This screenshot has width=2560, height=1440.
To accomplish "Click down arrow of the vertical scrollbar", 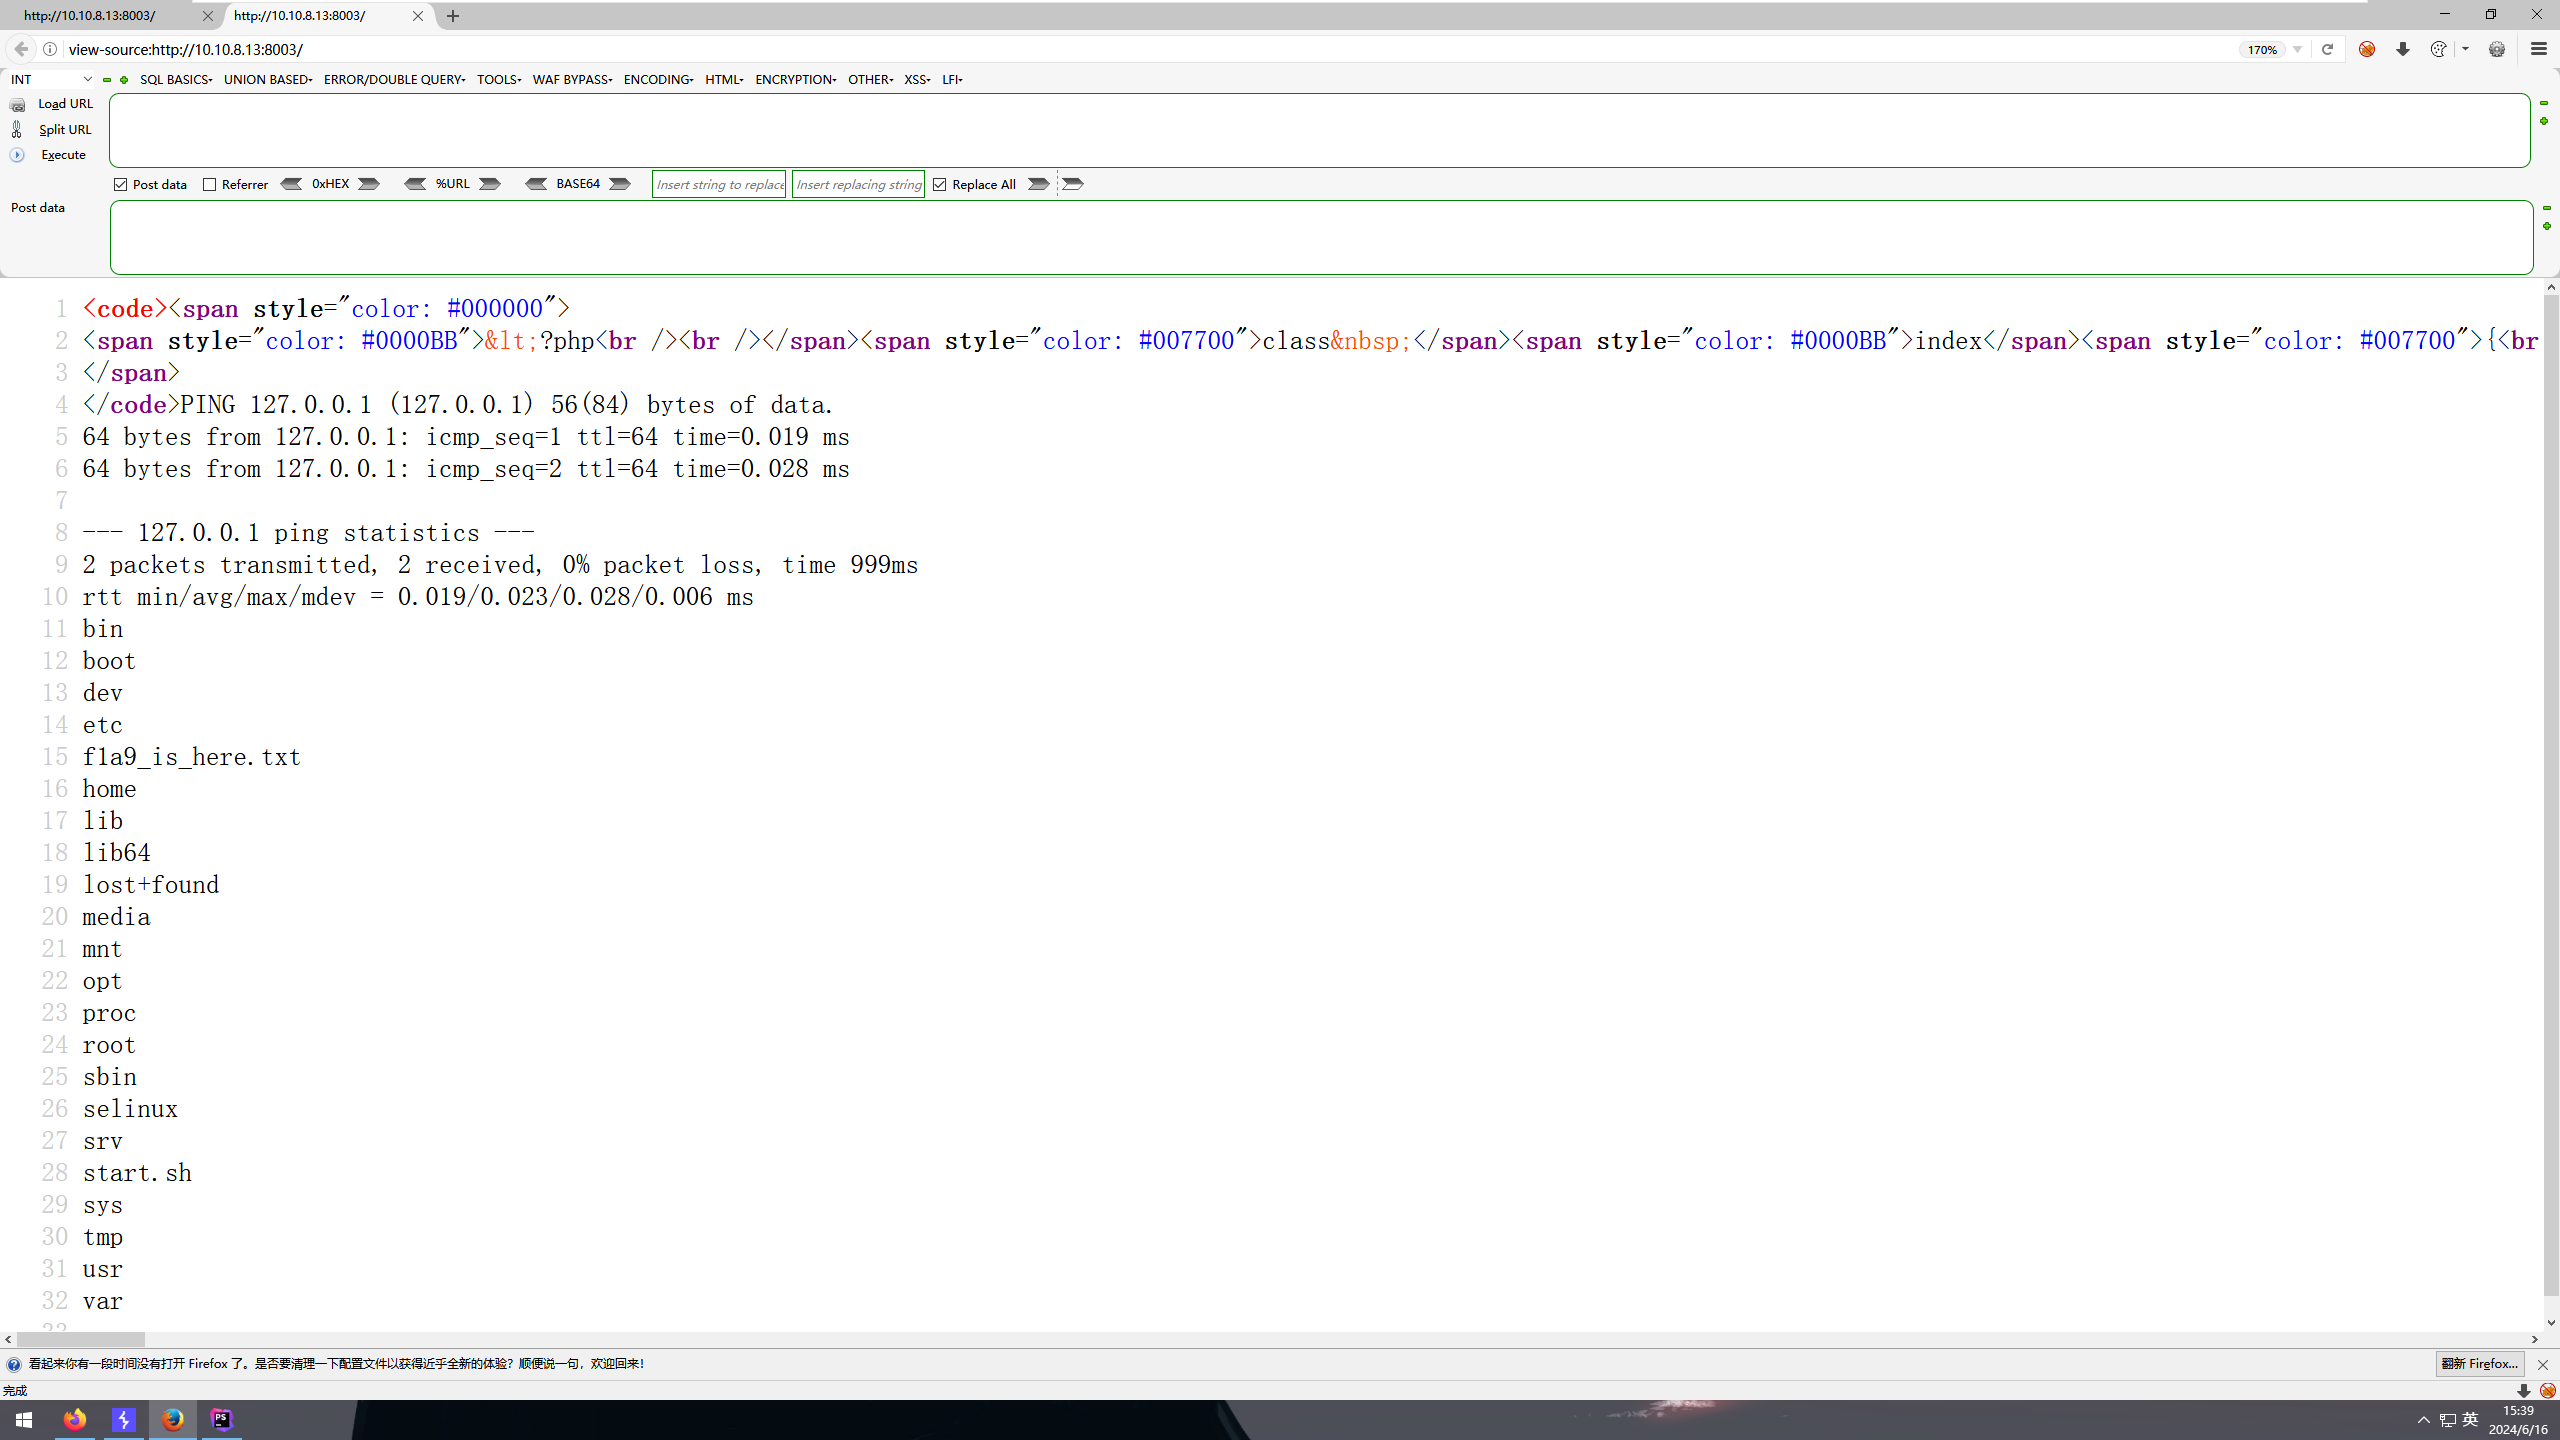I will [2551, 1323].
